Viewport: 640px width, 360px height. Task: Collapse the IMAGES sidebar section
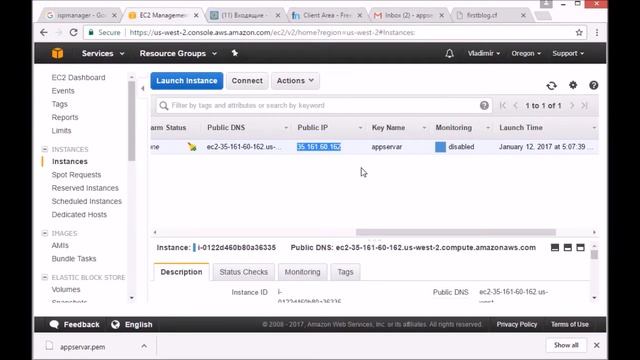click(44, 233)
